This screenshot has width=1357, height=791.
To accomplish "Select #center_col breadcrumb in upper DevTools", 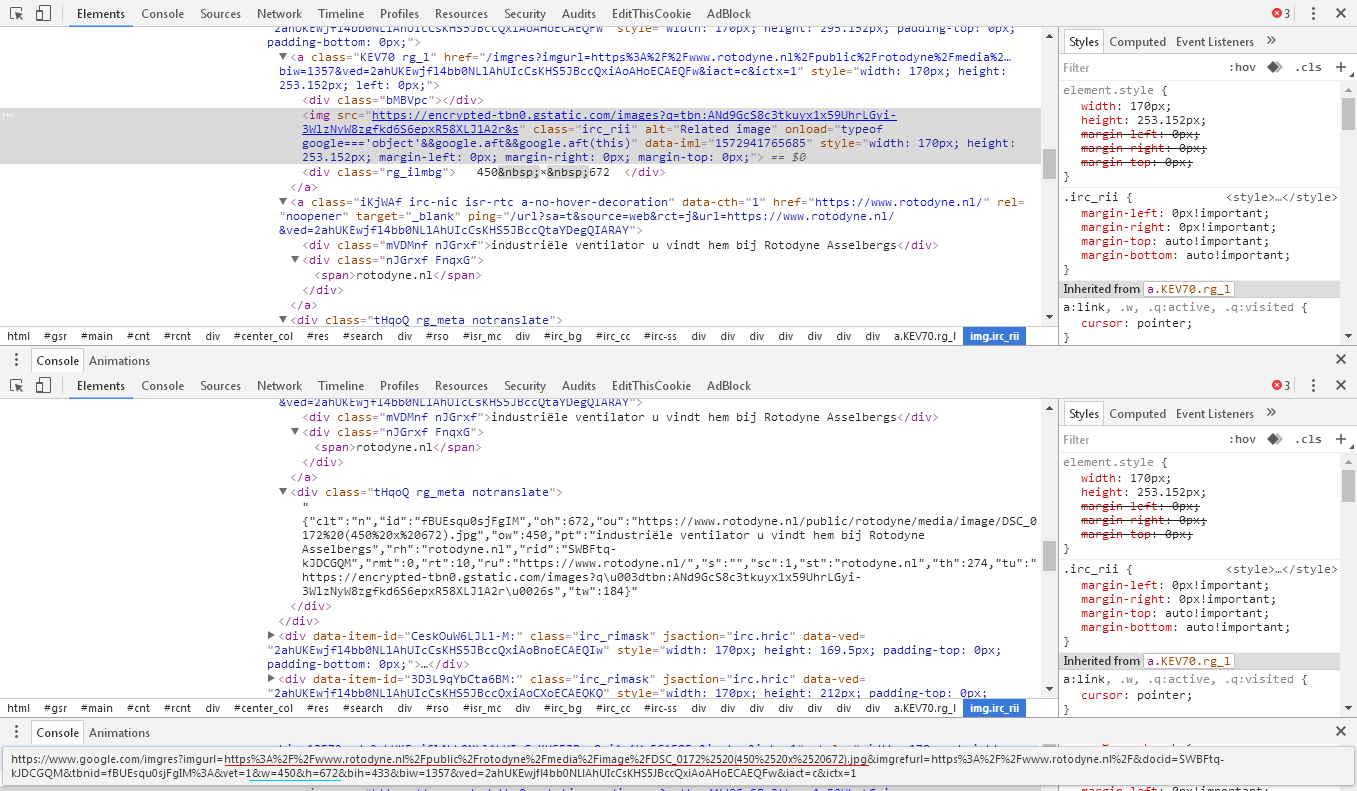I will (263, 336).
